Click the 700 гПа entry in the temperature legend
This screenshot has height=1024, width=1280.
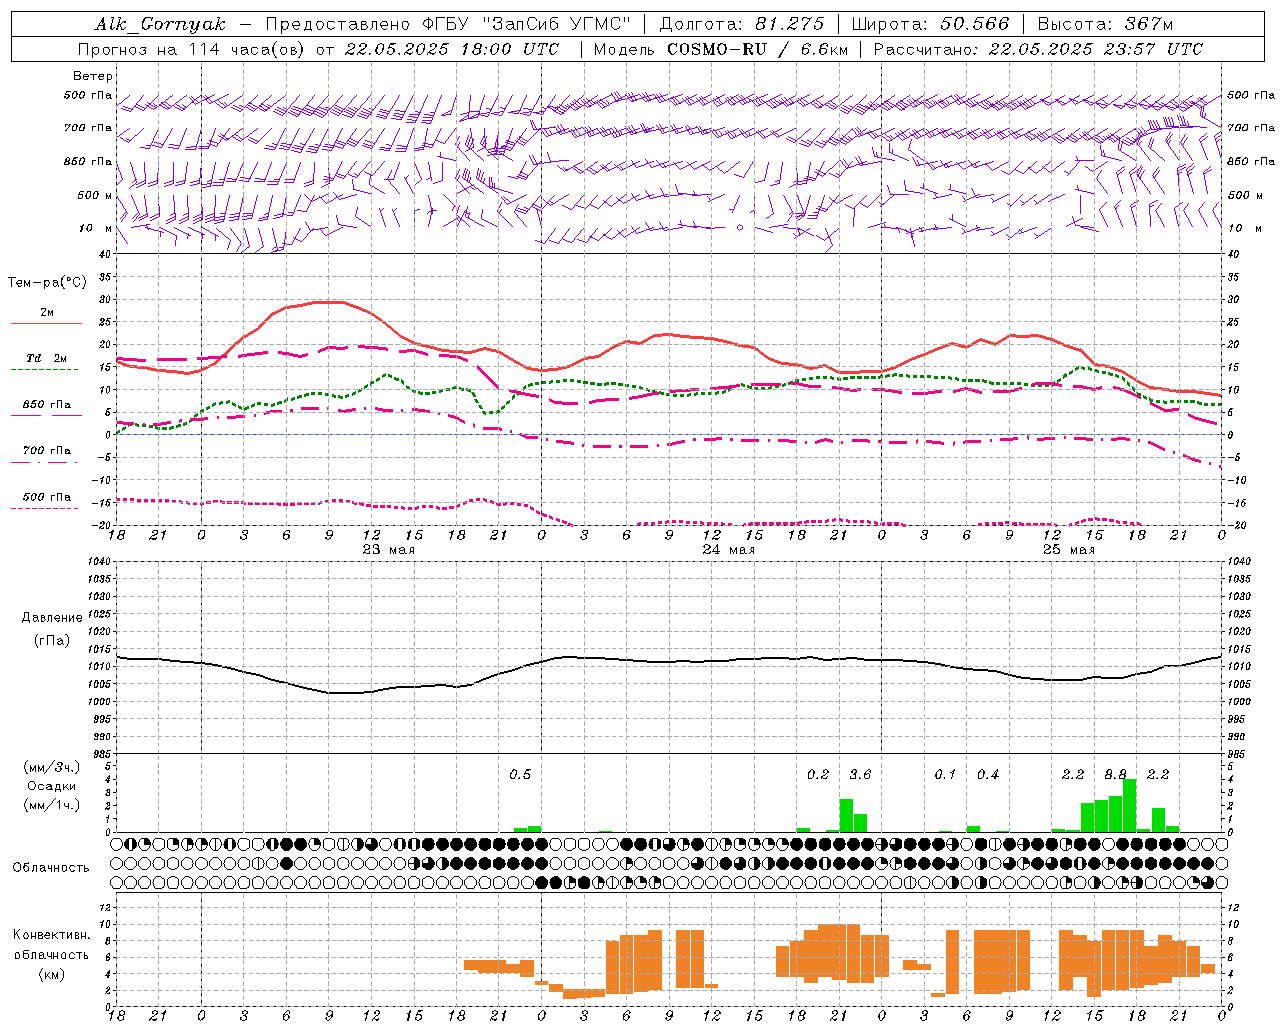47,450
